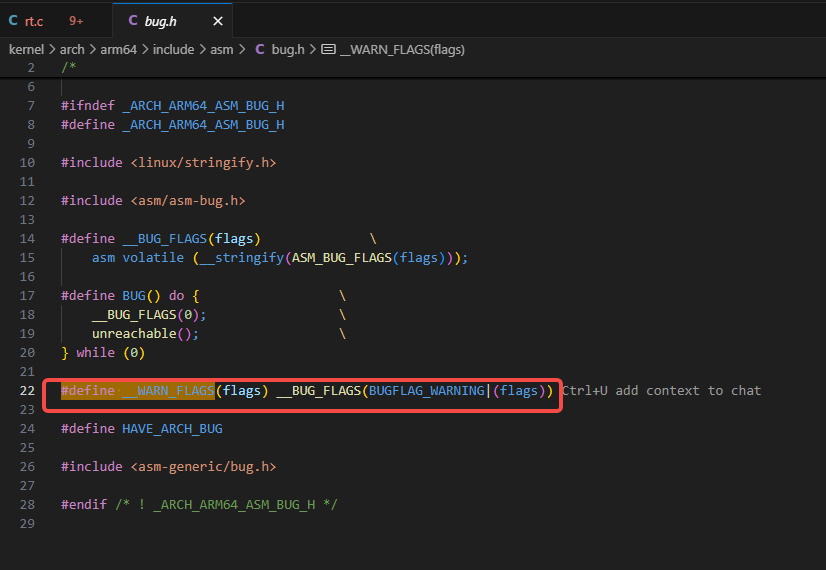This screenshot has width=826, height=570.
Task: Open the arch breadcrumb folder
Action: (x=72, y=50)
